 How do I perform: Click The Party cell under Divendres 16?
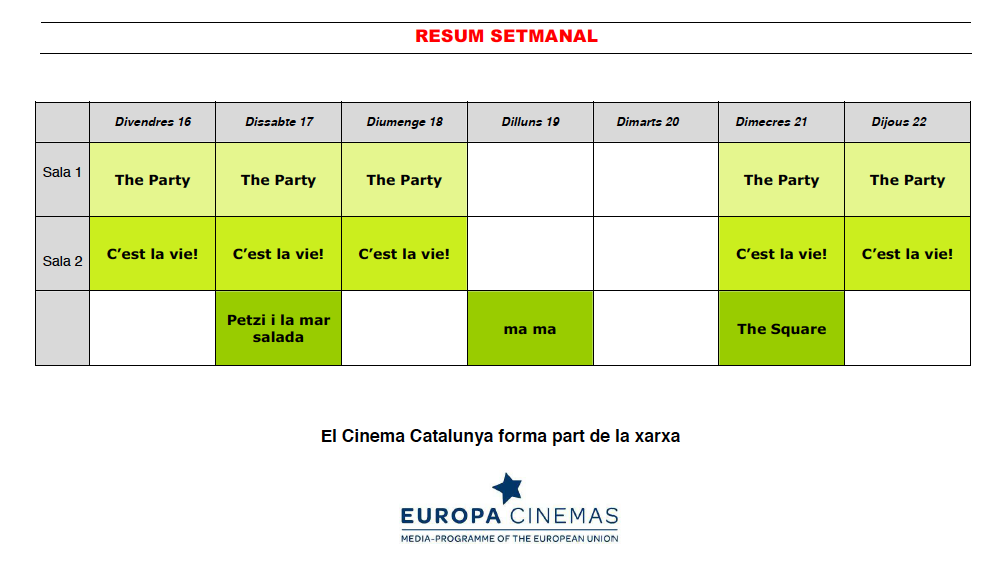[153, 180]
